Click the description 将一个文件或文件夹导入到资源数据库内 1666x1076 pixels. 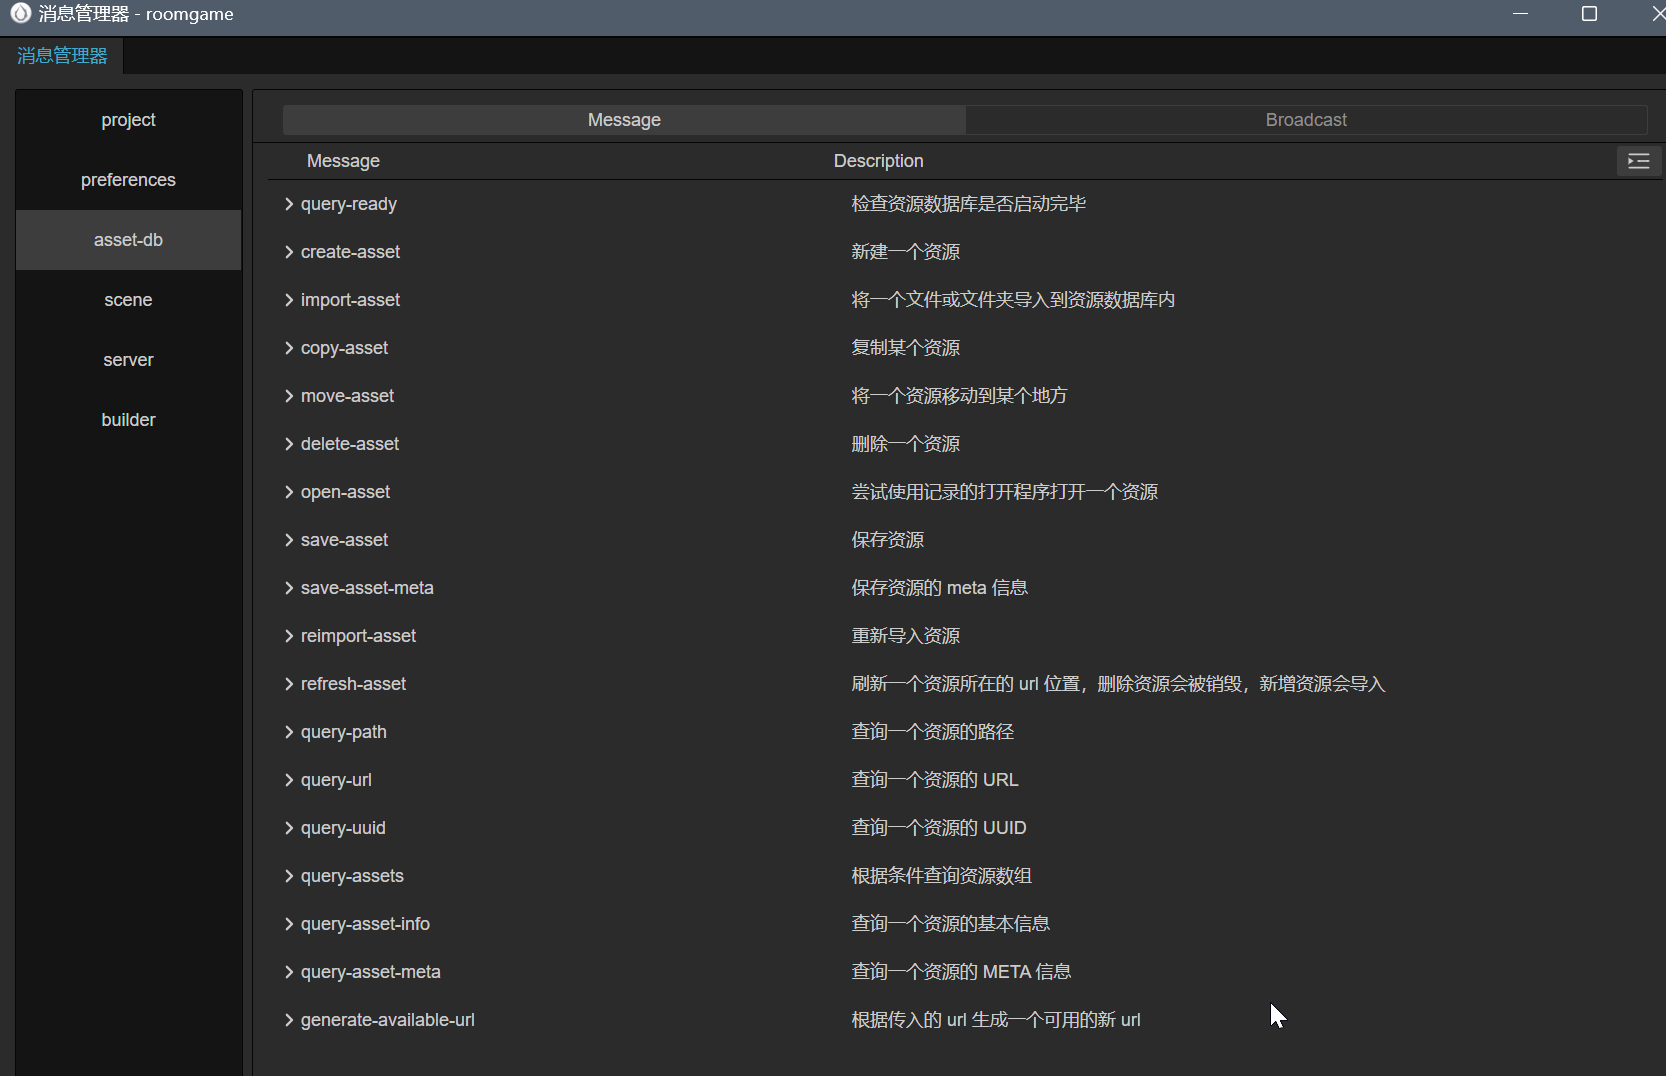coord(1012,300)
